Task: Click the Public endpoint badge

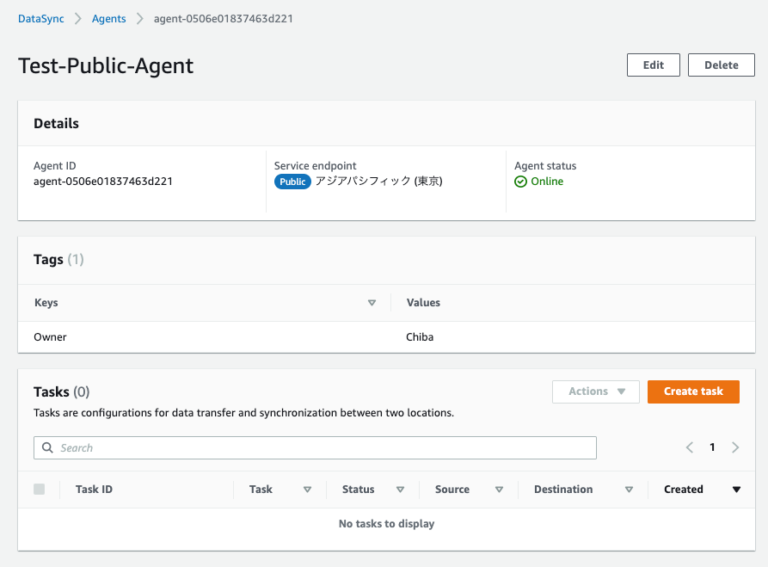Action: click(x=292, y=182)
